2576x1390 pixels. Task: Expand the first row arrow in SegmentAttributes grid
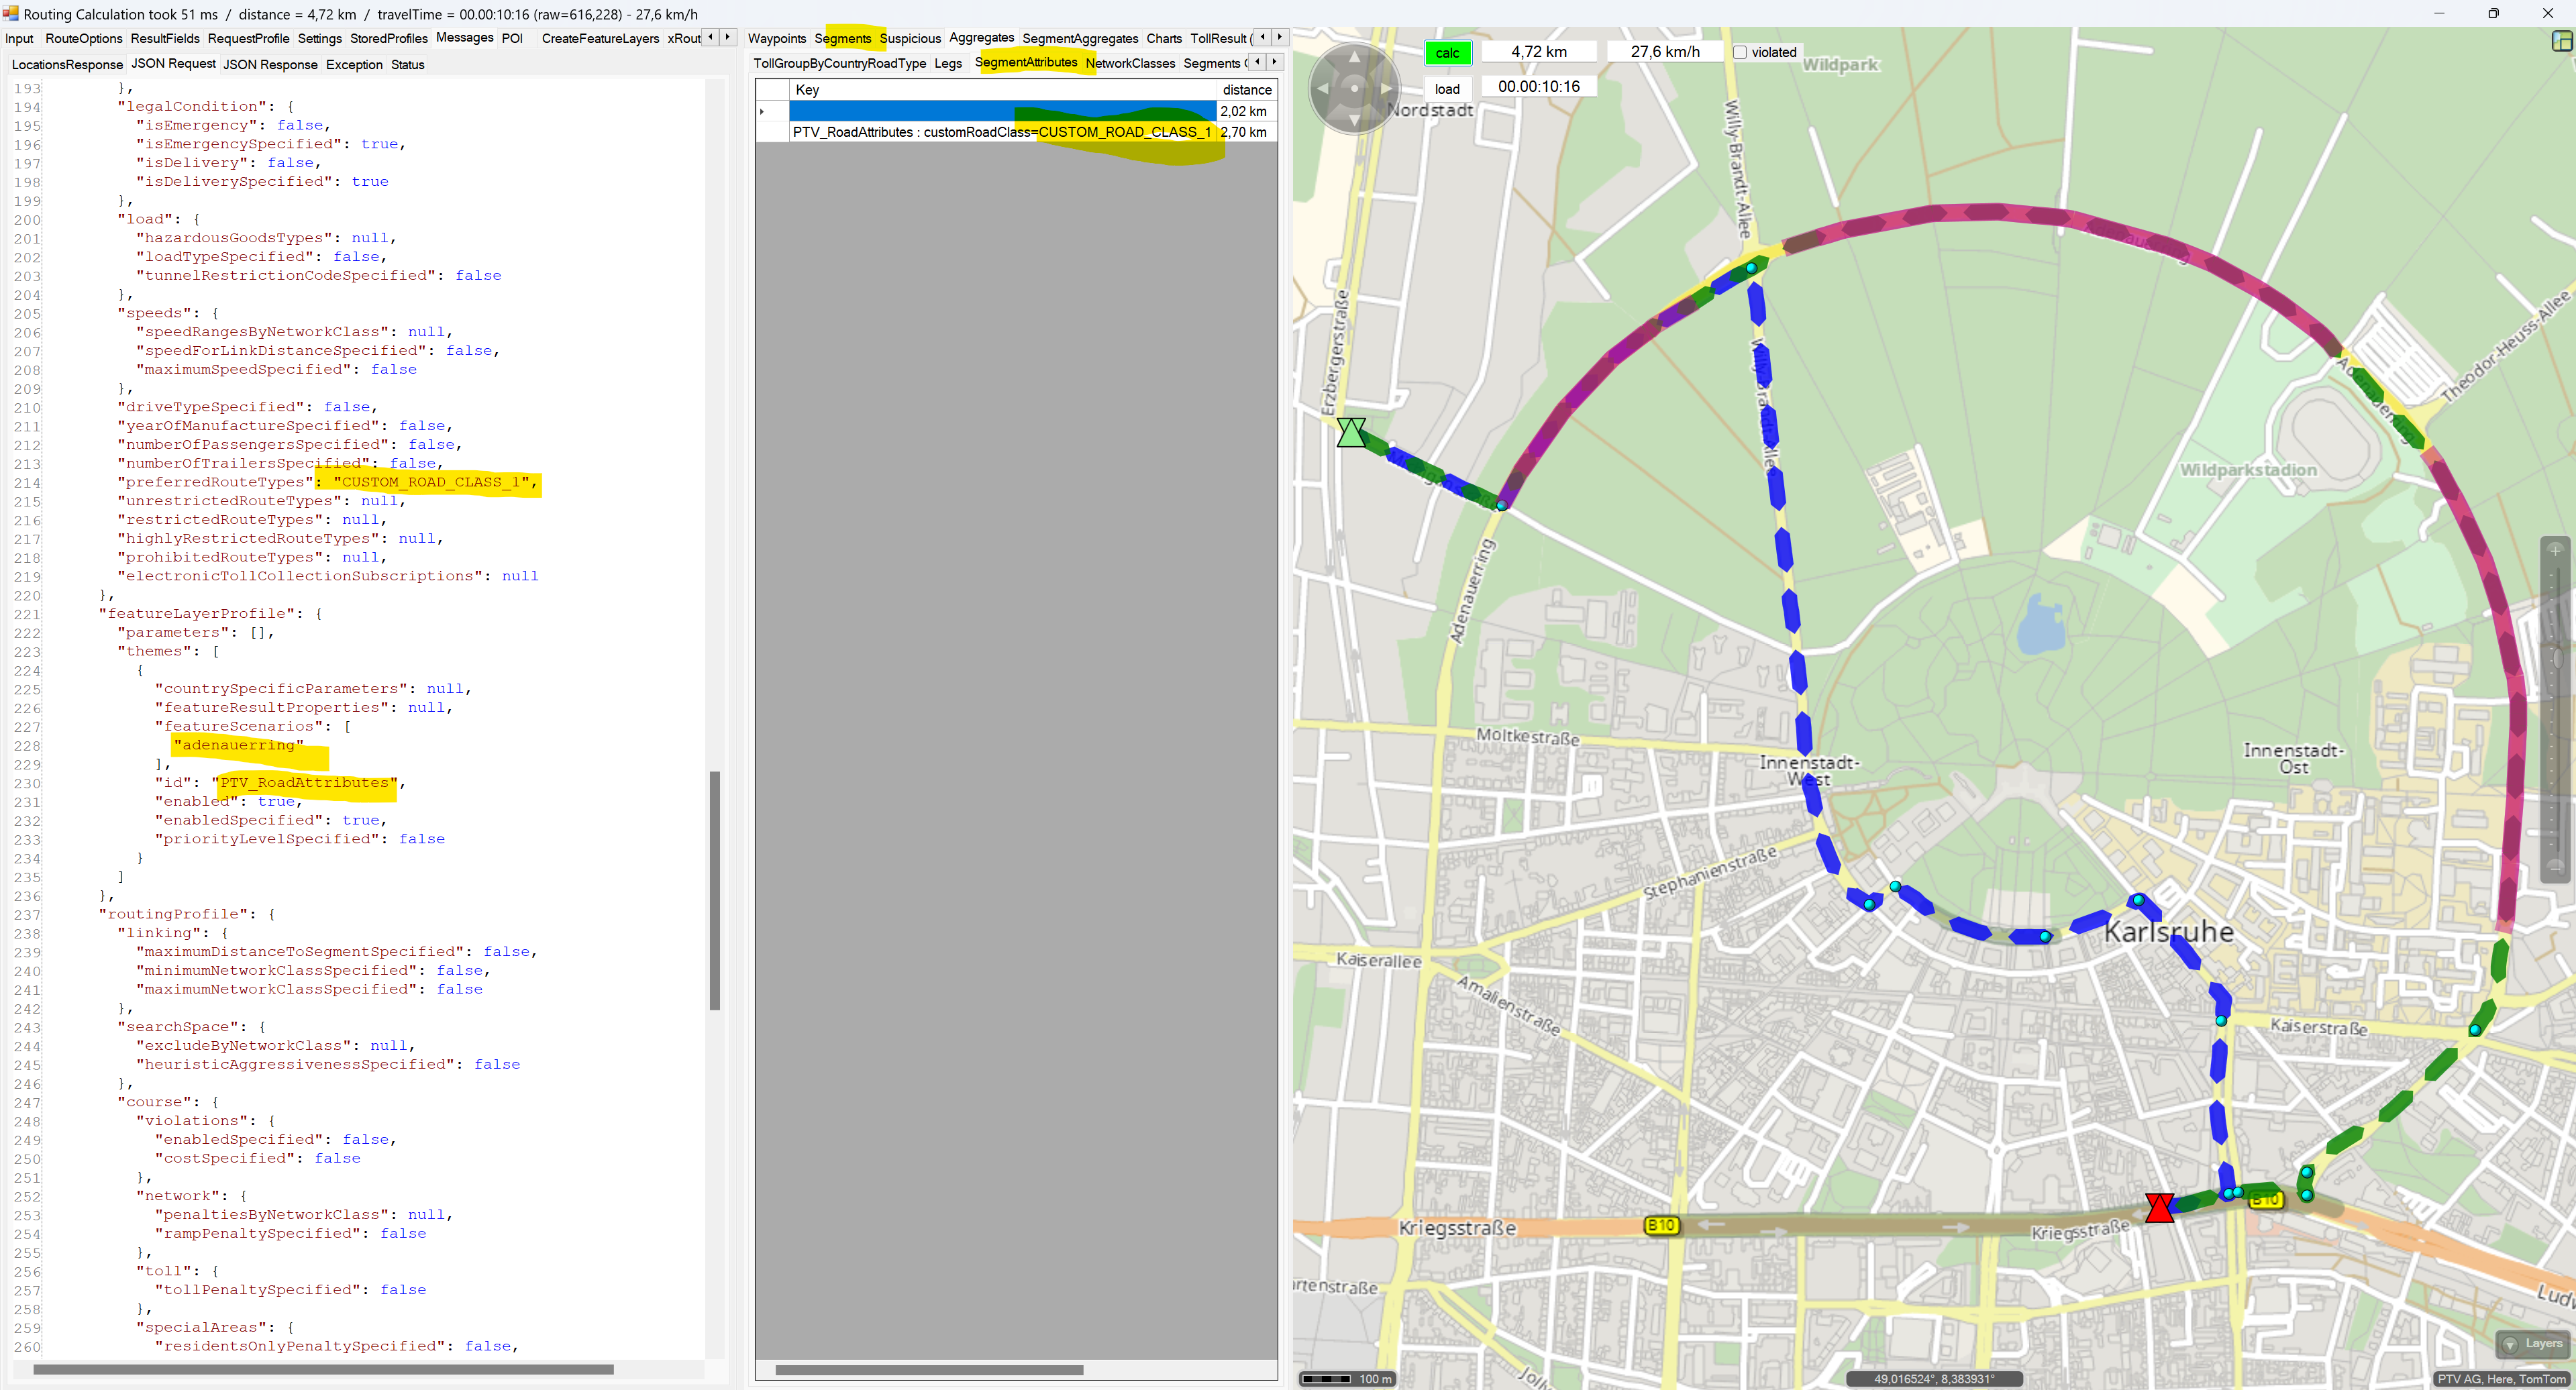point(762,111)
